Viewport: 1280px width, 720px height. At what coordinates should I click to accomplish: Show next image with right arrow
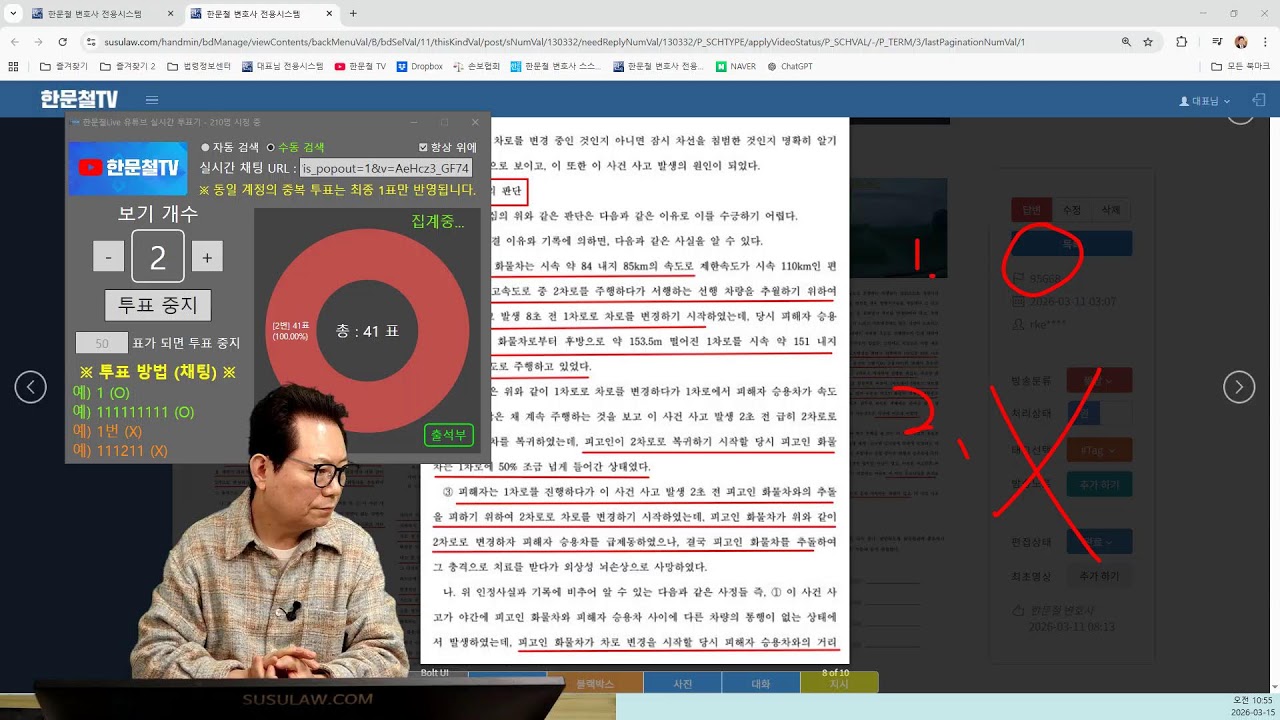click(x=1239, y=387)
